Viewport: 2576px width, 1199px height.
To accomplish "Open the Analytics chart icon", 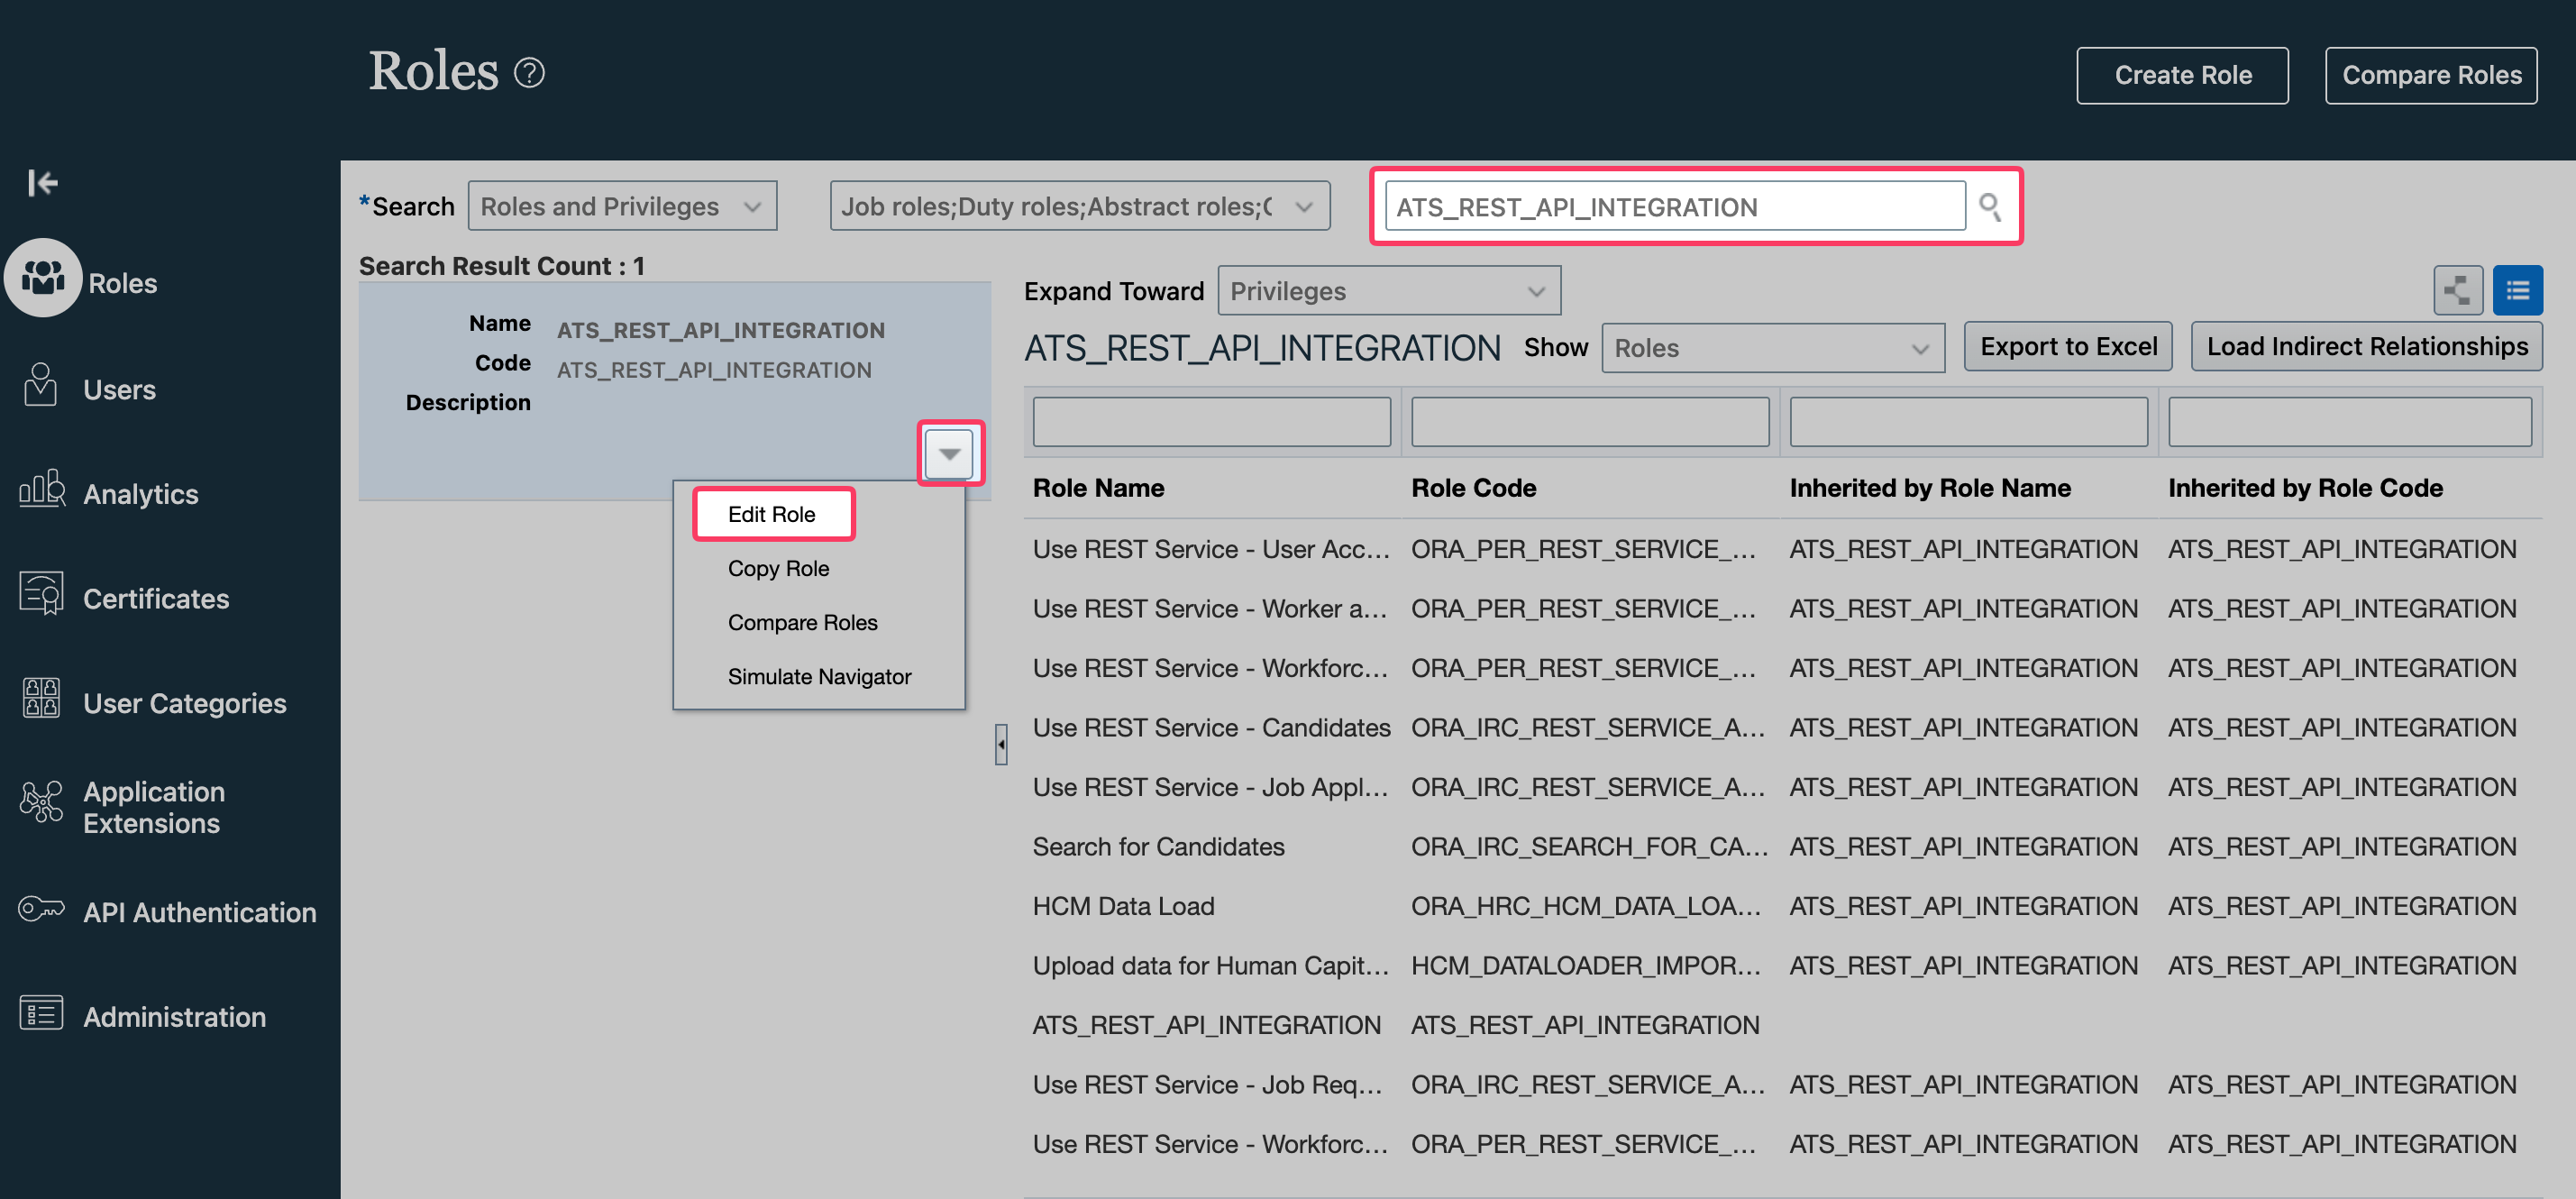I will click(x=42, y=489).
